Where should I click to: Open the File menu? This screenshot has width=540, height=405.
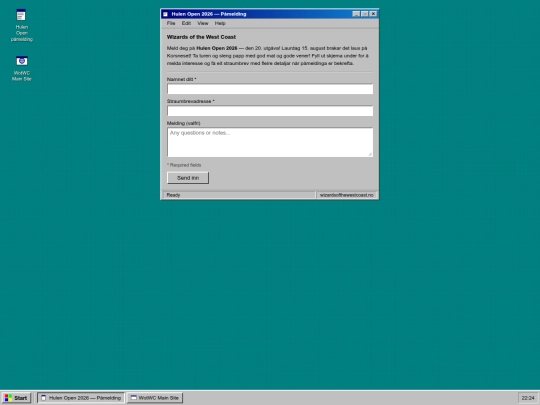(x=171, y=23)
